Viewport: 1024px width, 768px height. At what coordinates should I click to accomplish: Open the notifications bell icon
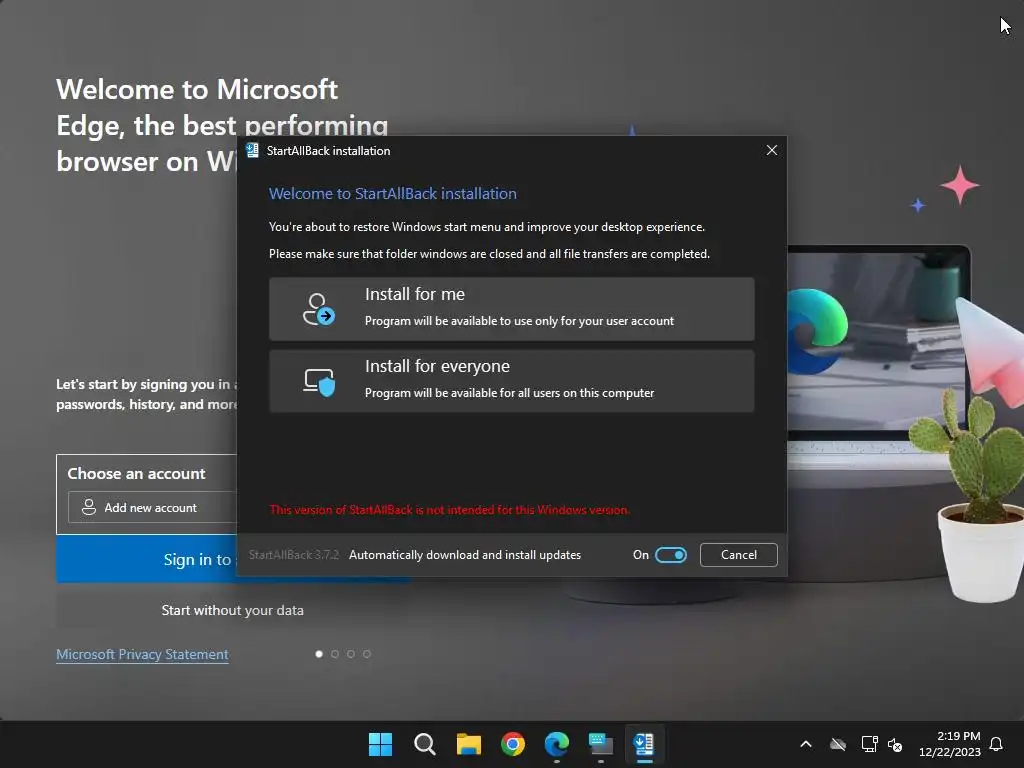pyautogui.click(x=996, y=744)
